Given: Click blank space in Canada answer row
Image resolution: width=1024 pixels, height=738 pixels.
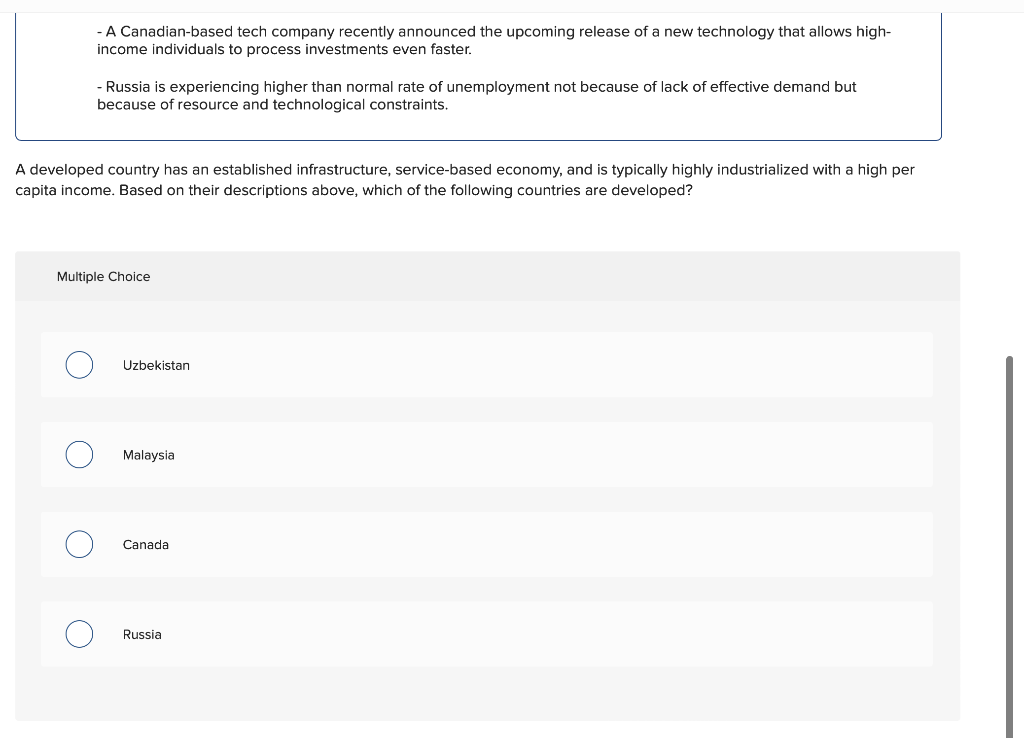Looking at the screenshot, I should (x=555, y=544).
